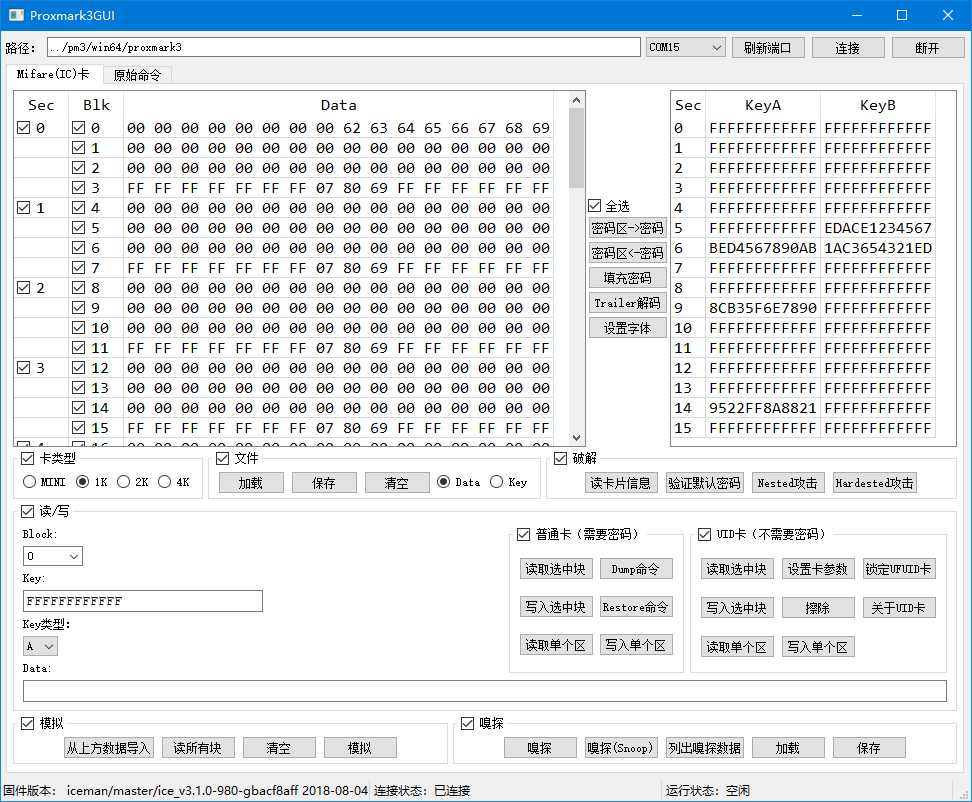Switch to the Mifare(IC)卡 tab
This screenshot has height=802, width=972.
53,74
